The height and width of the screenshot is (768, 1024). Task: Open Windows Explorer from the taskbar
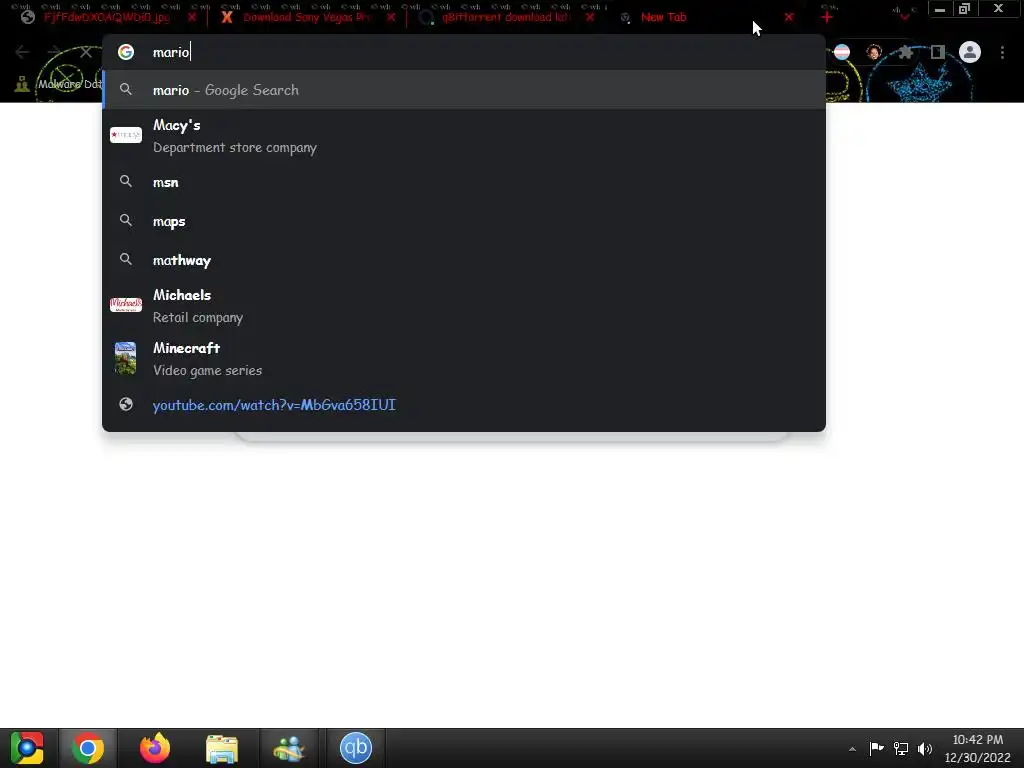pos(222,748)
